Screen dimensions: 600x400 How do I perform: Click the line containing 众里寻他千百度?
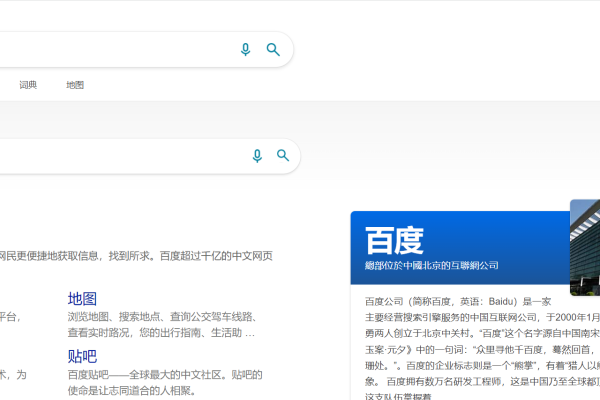pos(482,349)
